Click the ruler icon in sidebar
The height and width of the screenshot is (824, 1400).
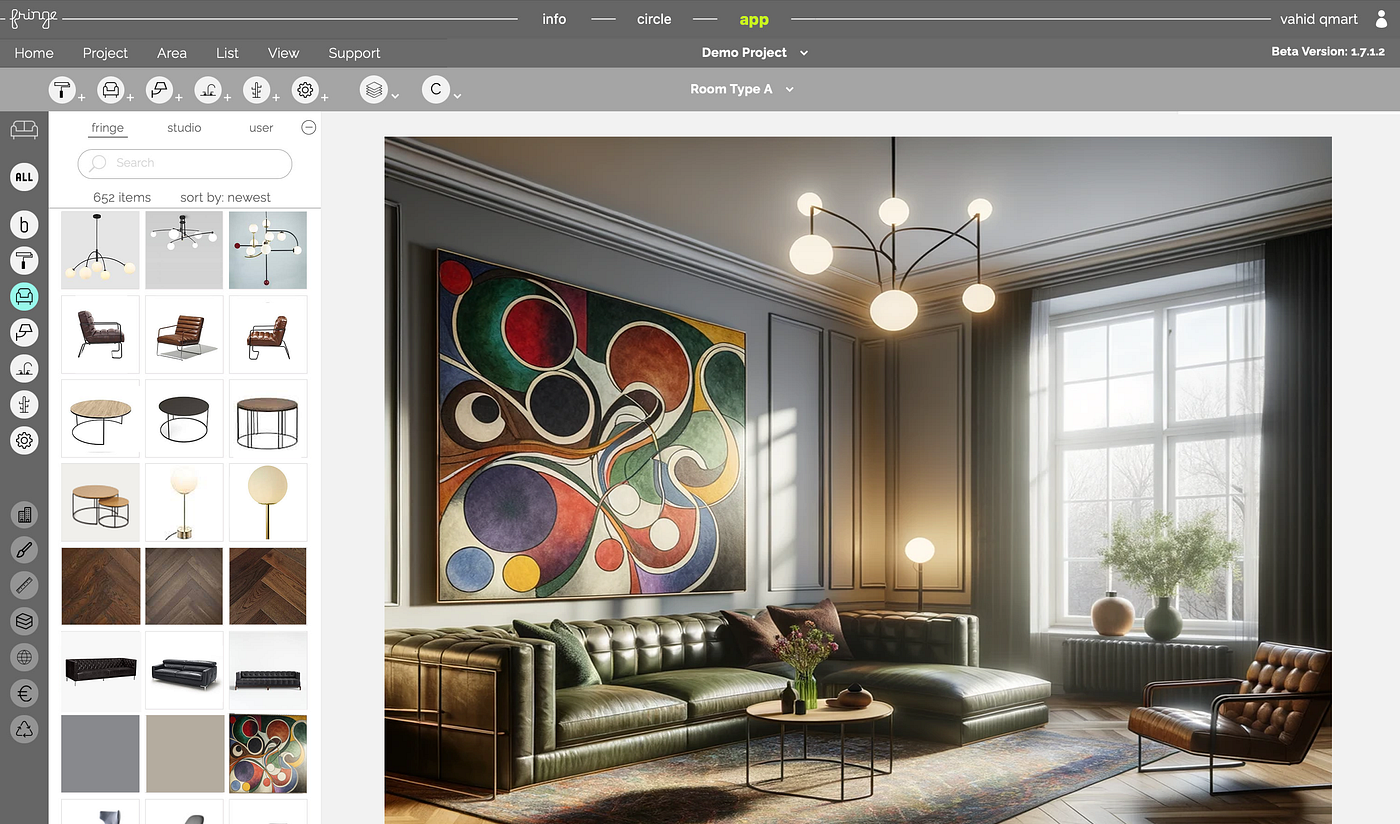(24, 586)
